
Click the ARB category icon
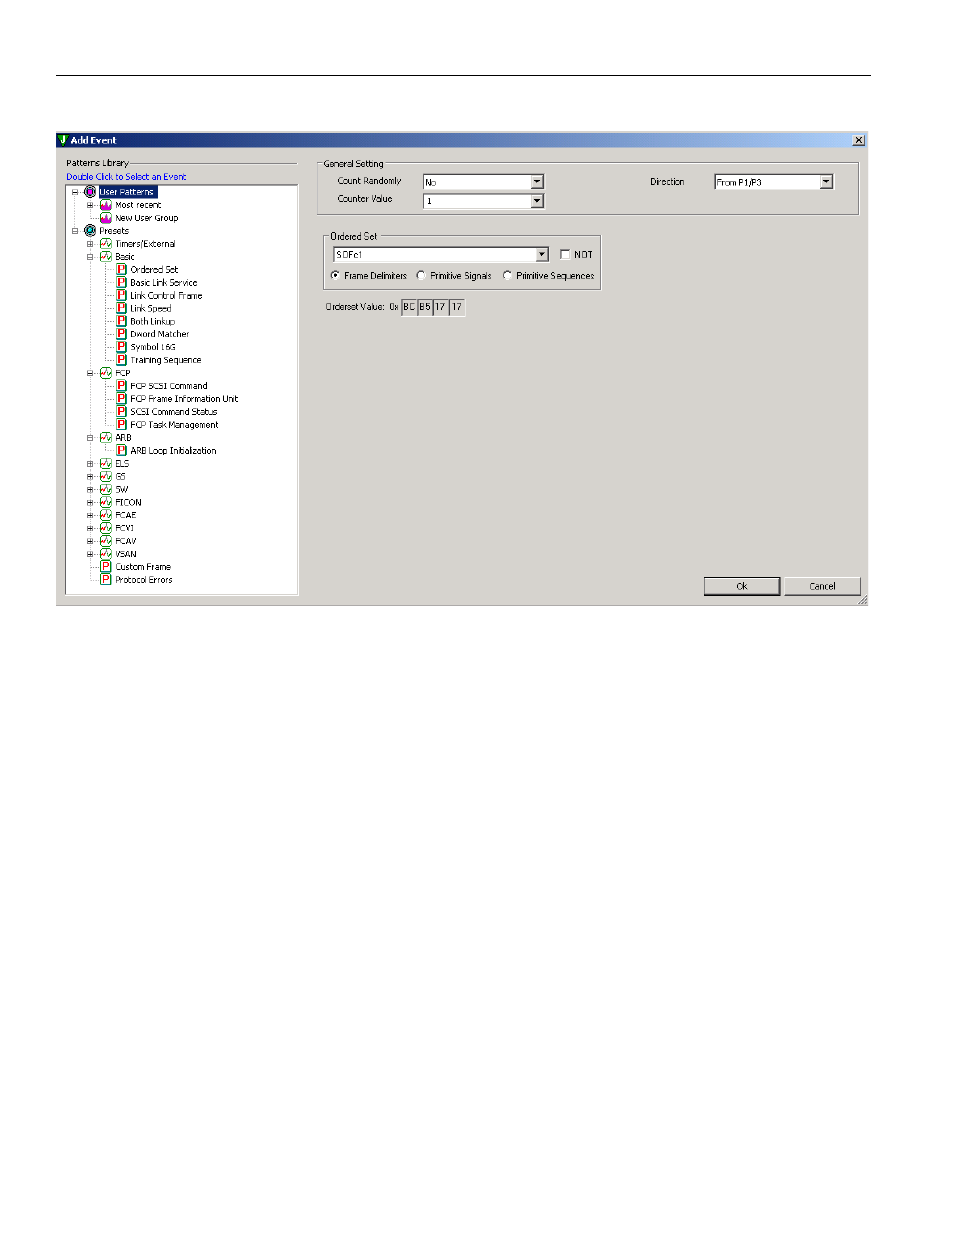pyautogui.click(x=106, y=438)
